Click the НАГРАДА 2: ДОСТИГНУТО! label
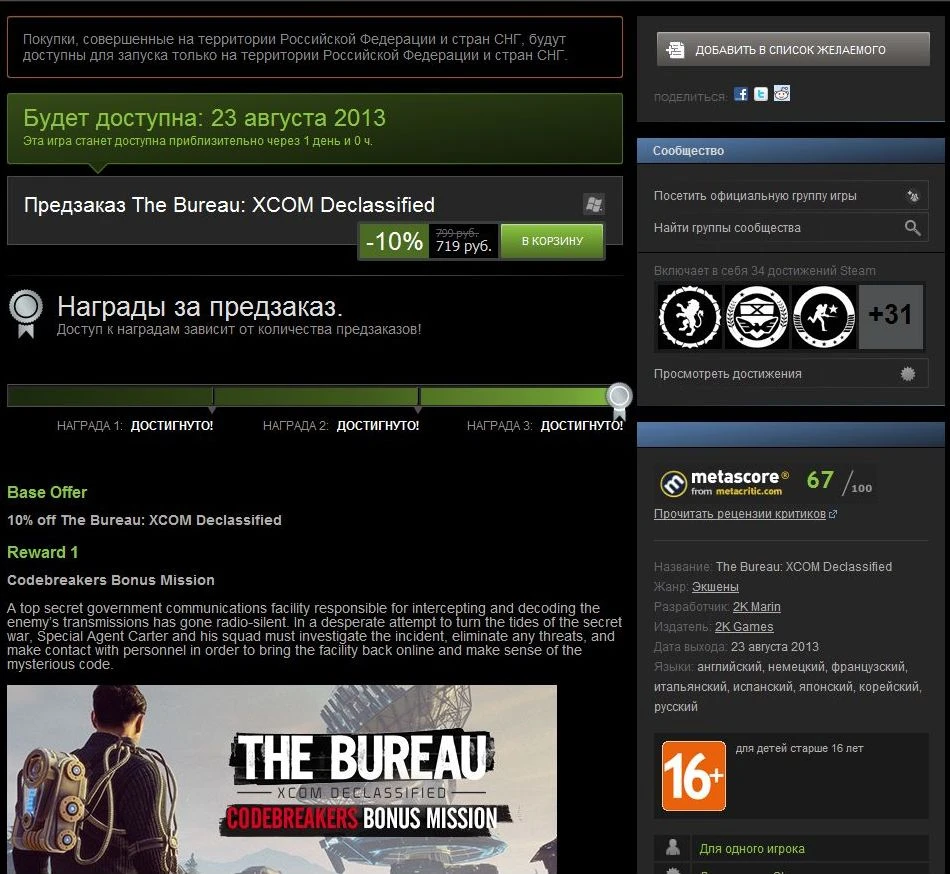 (x=340, y=426)
